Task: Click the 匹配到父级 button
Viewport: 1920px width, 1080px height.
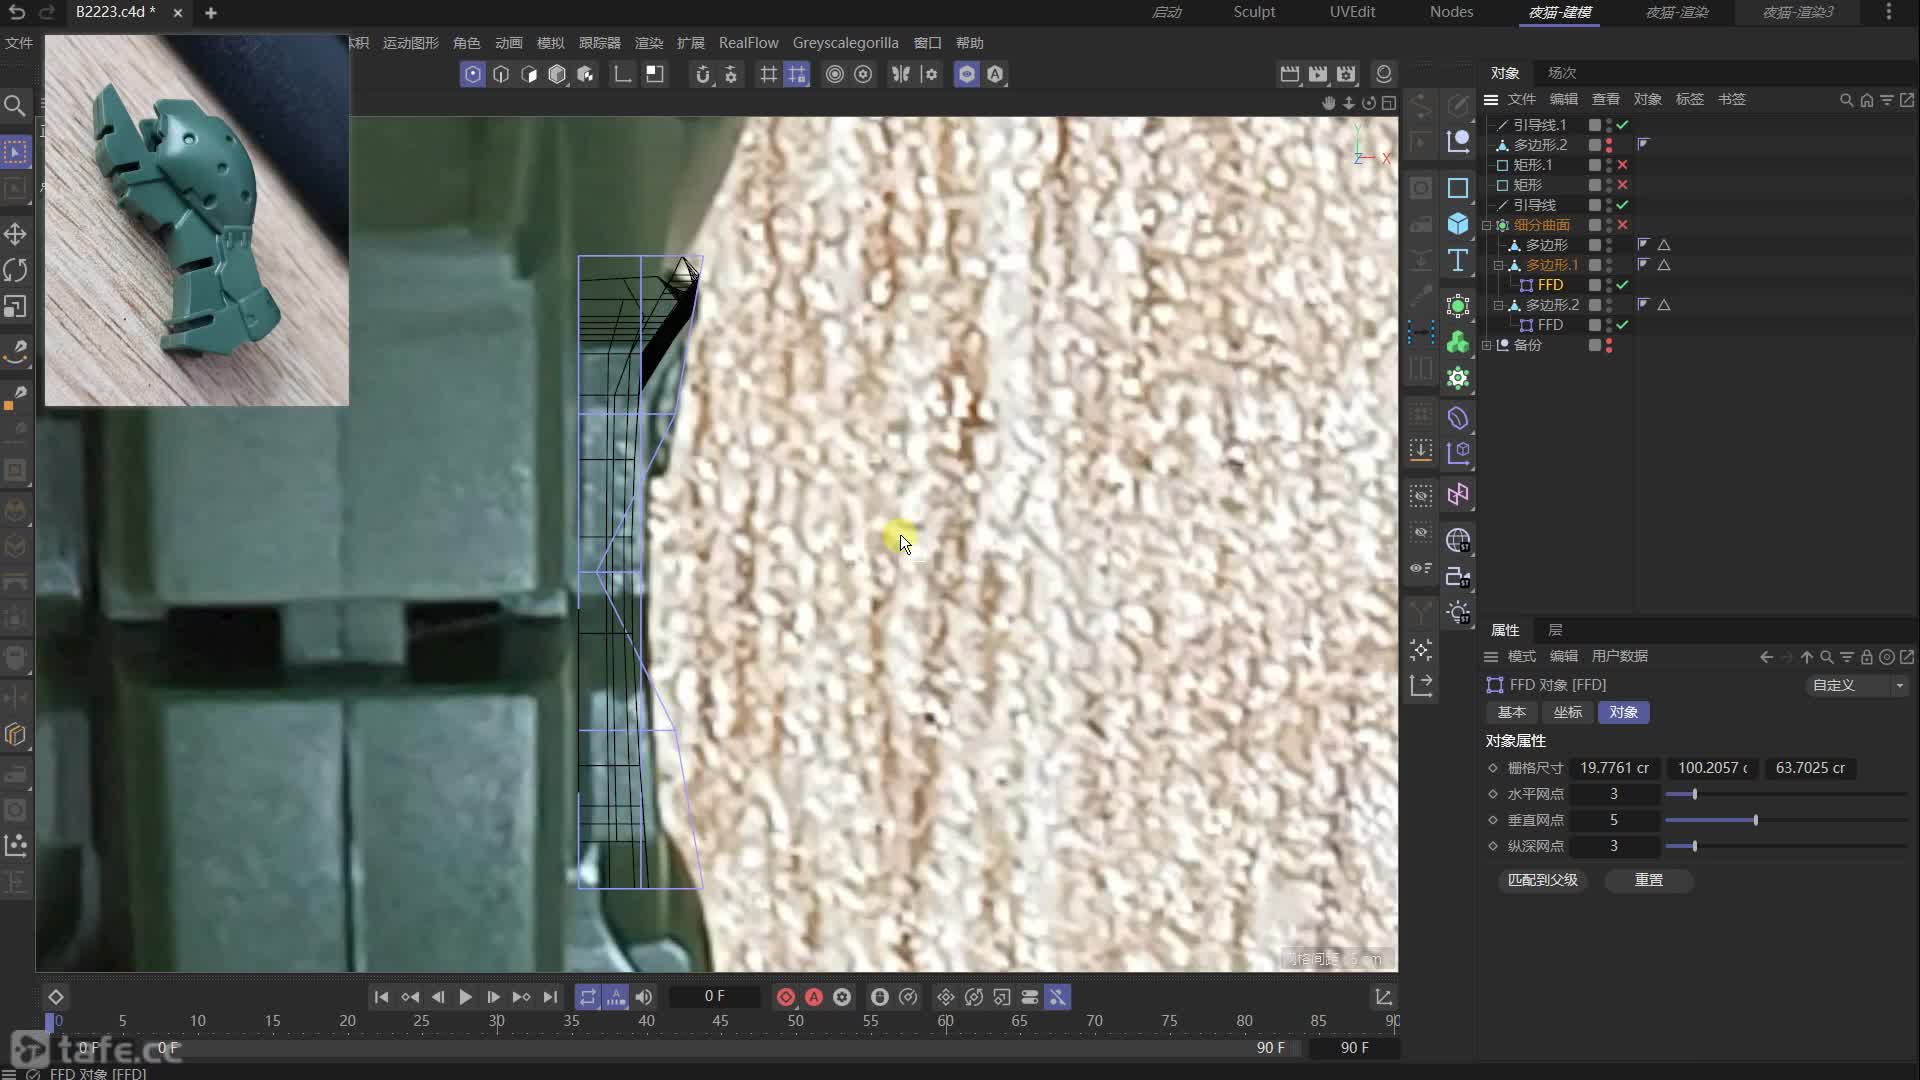Action: [1542, 880]
